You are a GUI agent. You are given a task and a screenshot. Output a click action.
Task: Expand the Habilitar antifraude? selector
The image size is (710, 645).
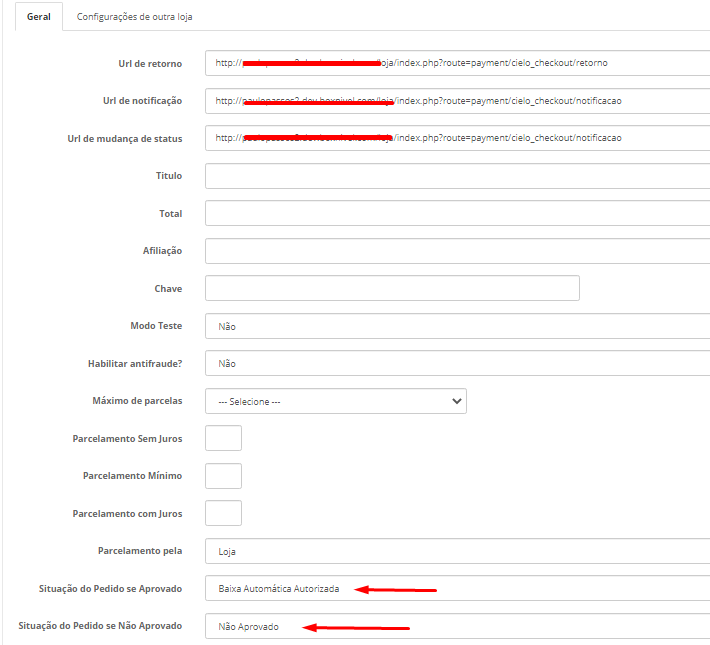(x=456, y=364)
